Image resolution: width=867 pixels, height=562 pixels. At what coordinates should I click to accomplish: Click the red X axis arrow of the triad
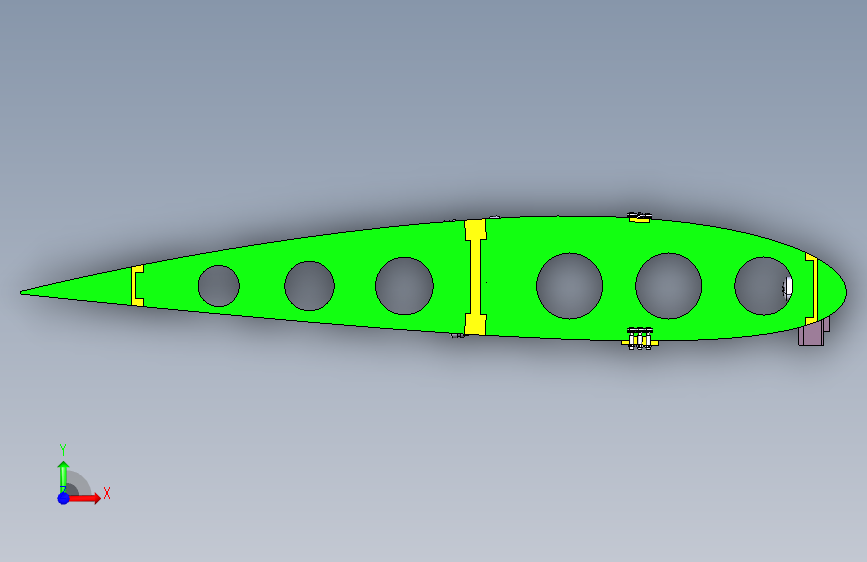(x=84, y=498)
